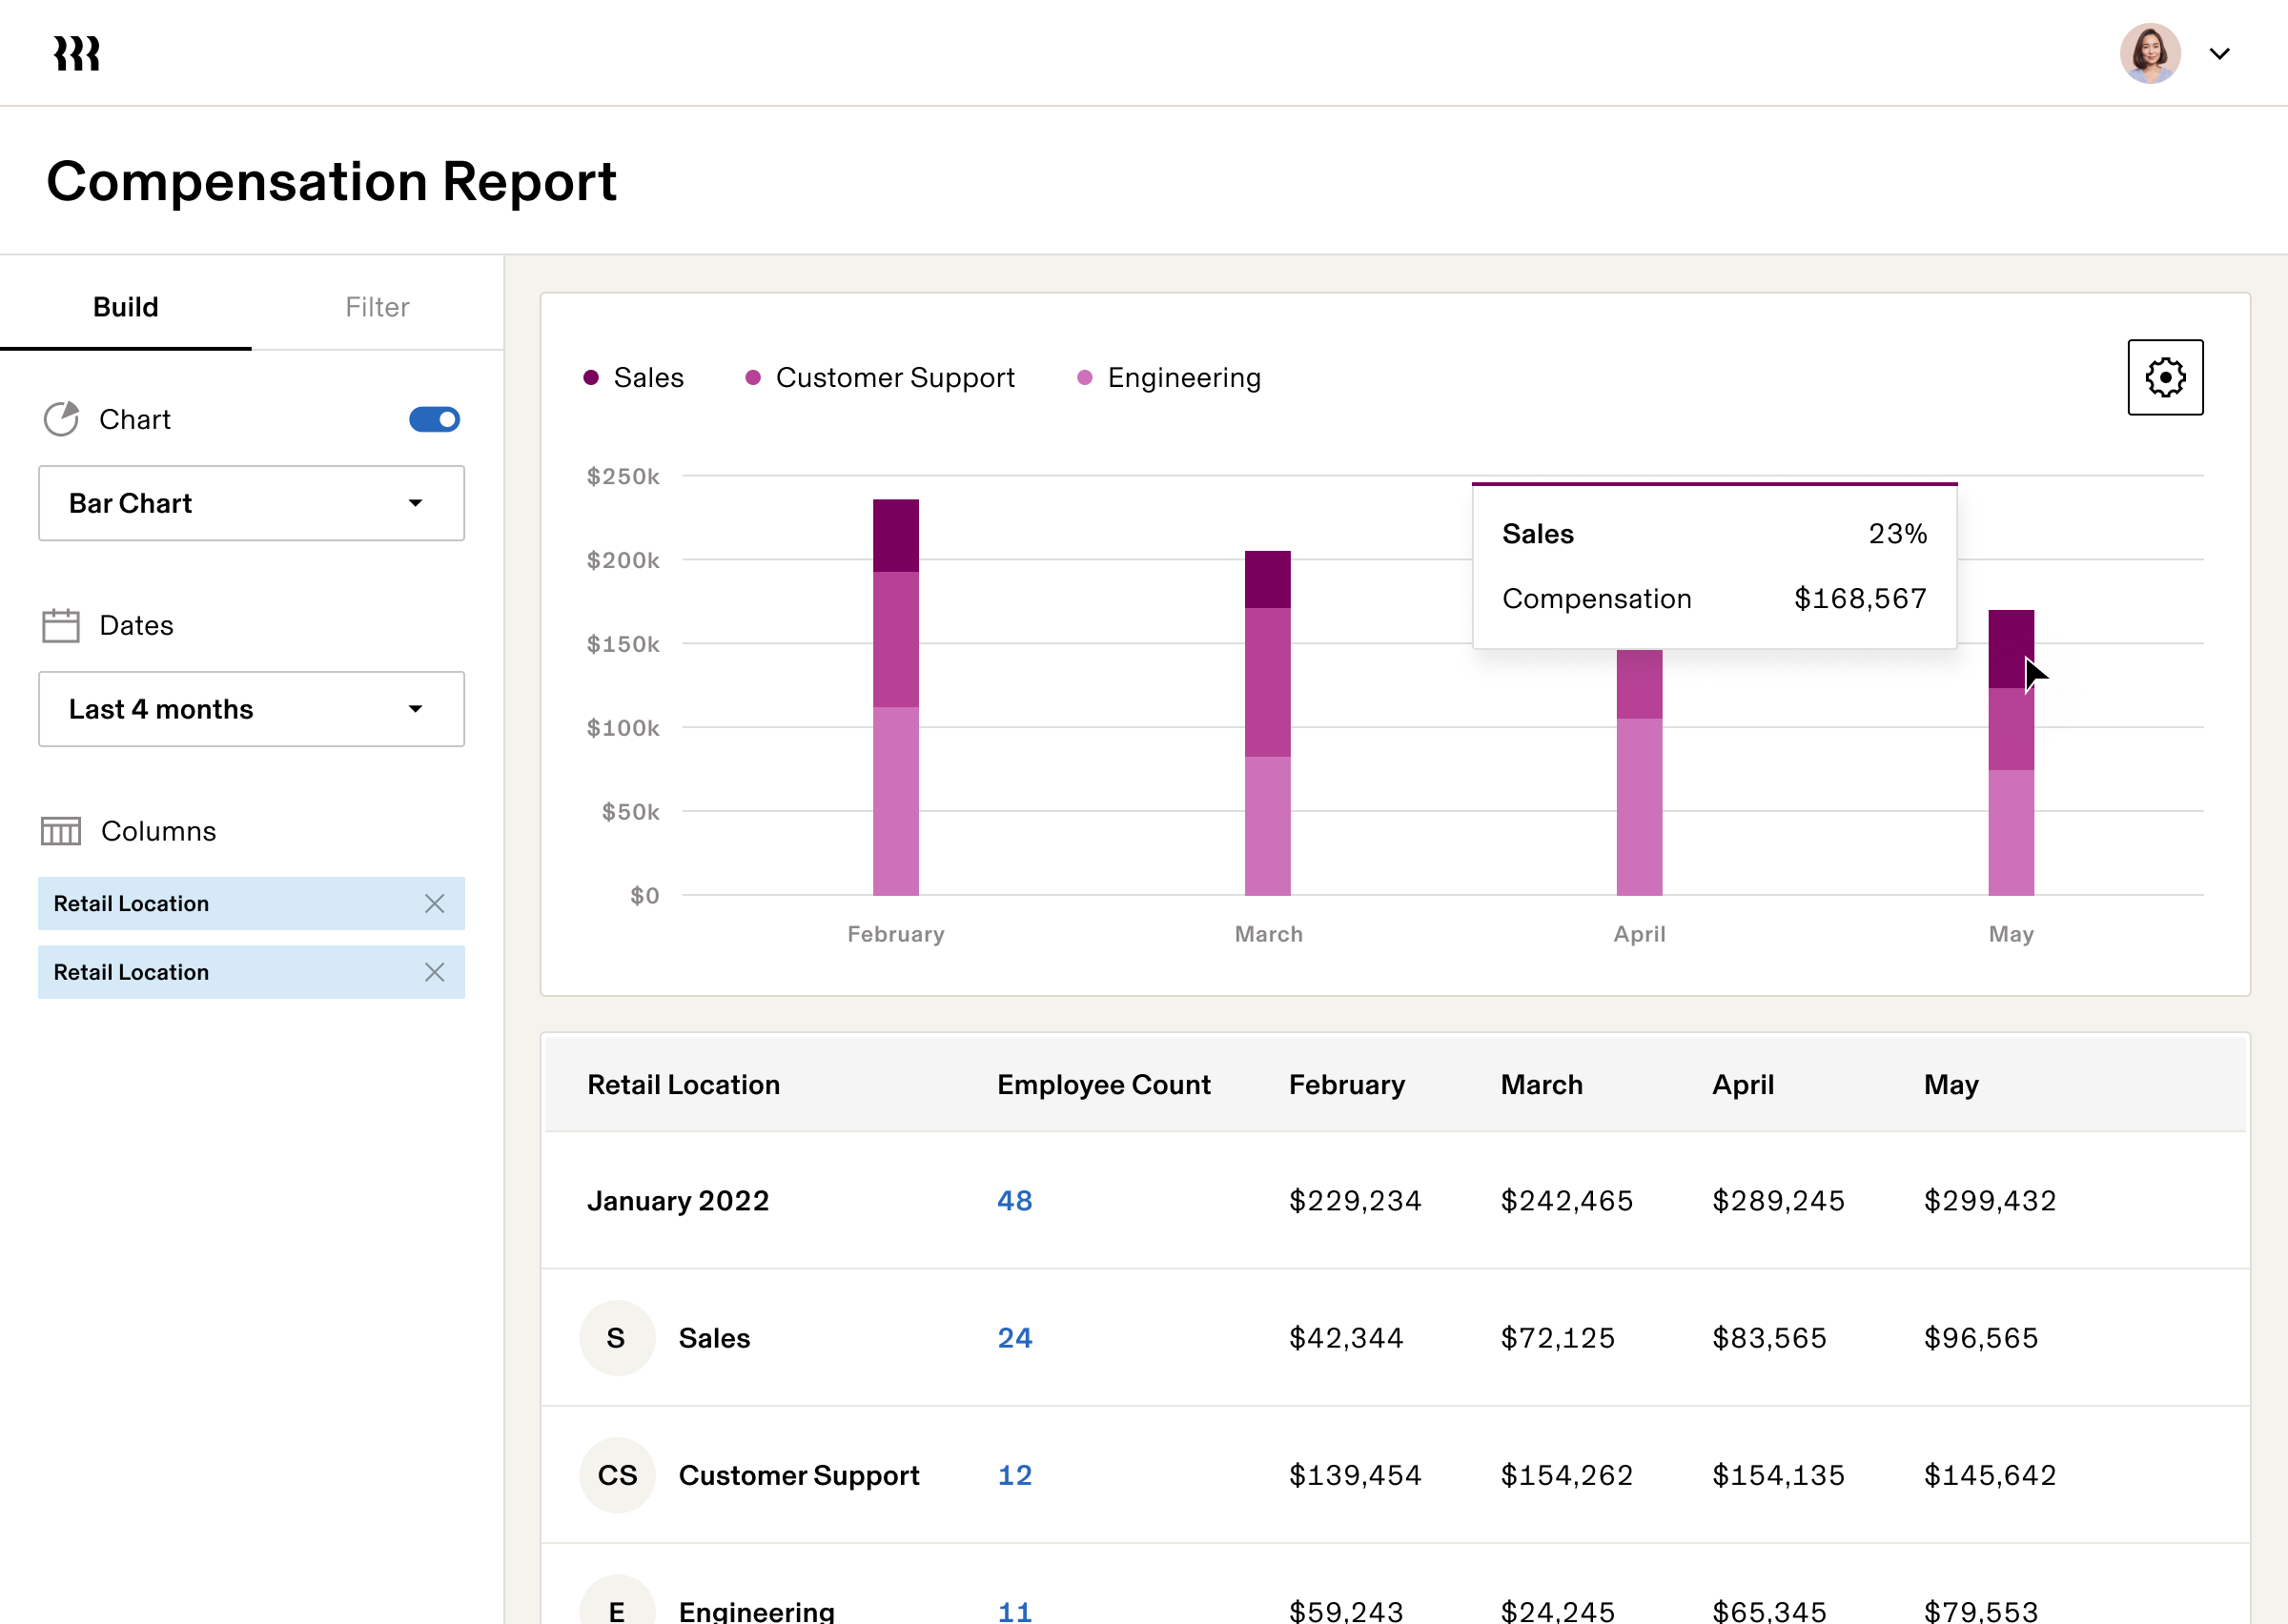Switch to the Filter tab

coord(377,307)
